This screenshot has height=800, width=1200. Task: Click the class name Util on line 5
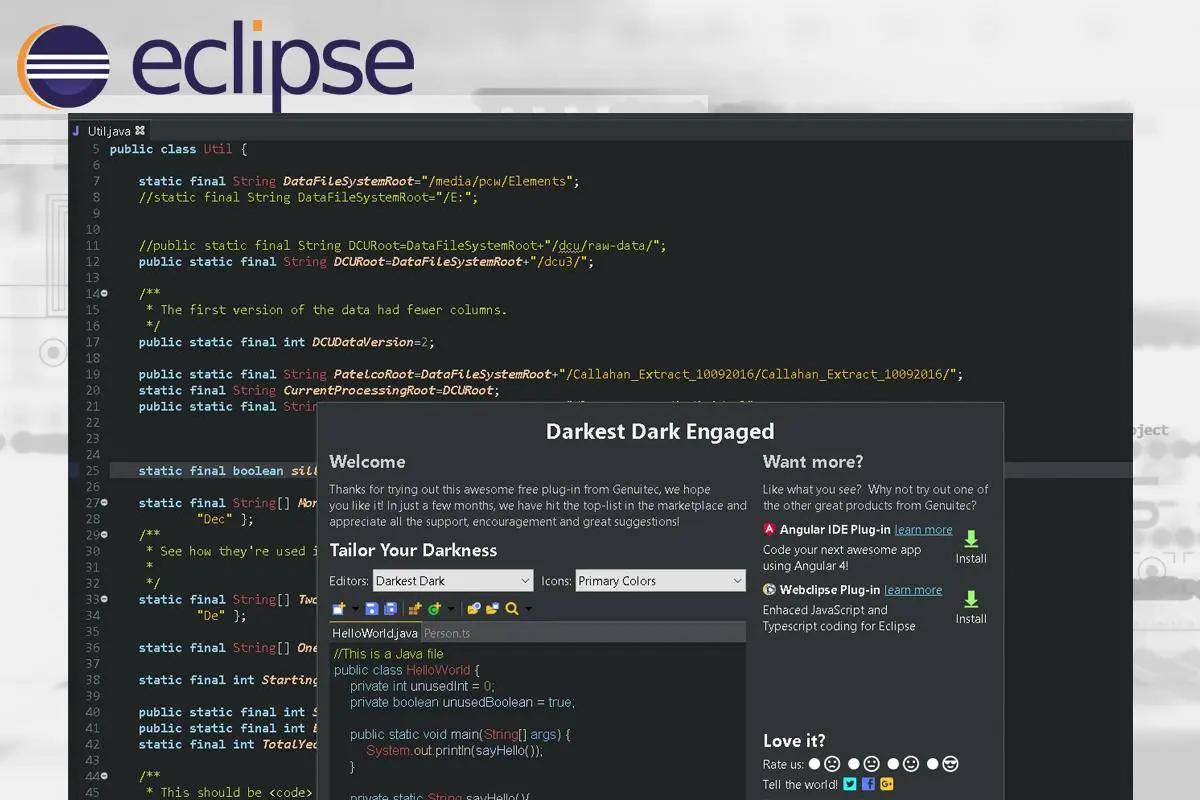(x=218, y=149)
